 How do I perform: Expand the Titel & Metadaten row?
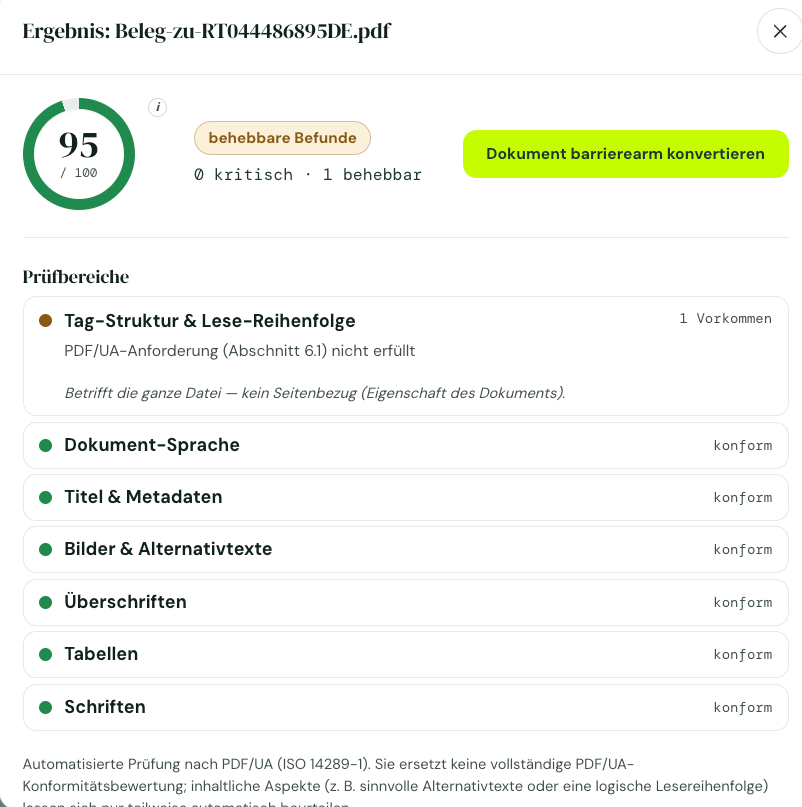coord(406,498)
